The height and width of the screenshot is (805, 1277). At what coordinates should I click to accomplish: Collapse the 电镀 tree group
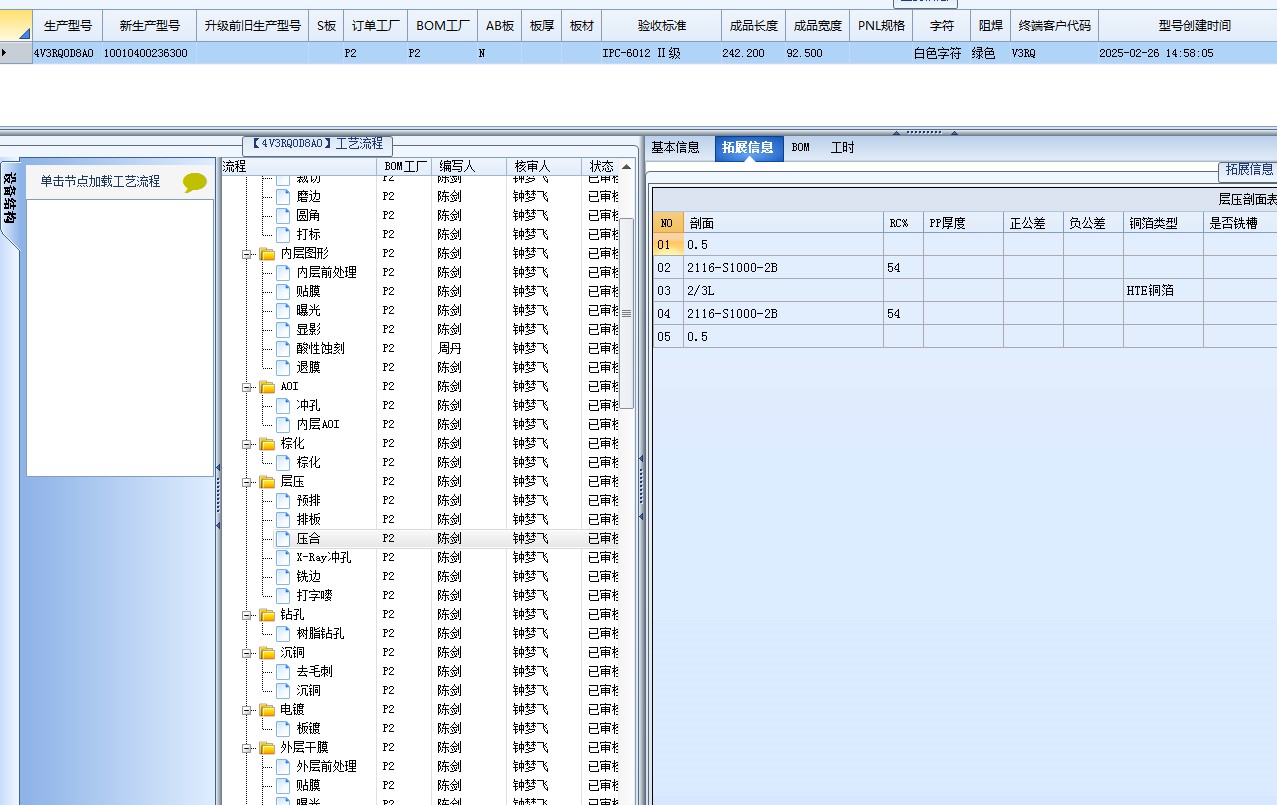247,710
